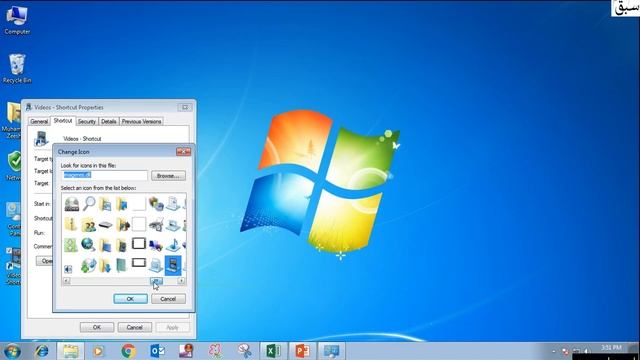Choose the music note icon
The image size is (640, 360).
click(173, 245)
